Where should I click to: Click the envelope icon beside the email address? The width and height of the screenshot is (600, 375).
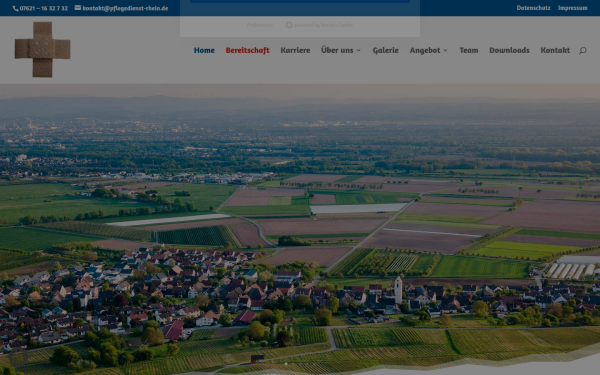click(78, 8)
